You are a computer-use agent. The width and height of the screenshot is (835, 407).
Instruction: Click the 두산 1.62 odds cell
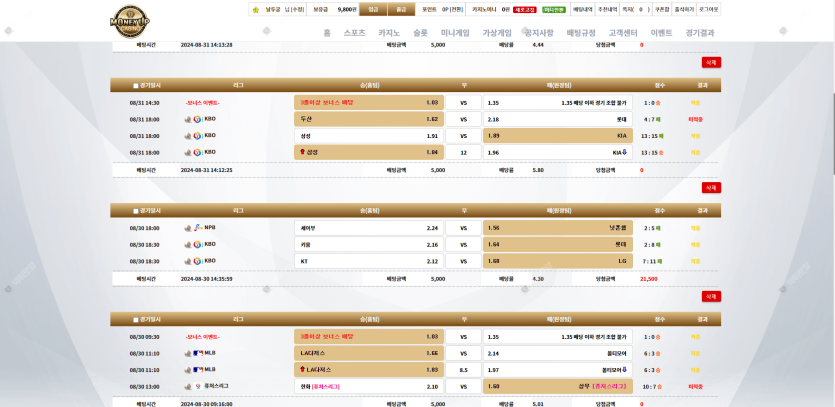pos(369,119)
